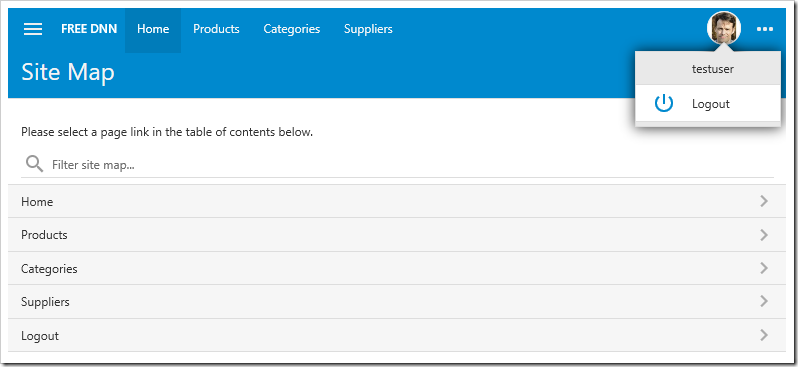Image resolution: width=798 pixels, height=367 pixels.
Task: Select the Home tab in the top bar
Action: pyautogui.click(x=153, y=30)
